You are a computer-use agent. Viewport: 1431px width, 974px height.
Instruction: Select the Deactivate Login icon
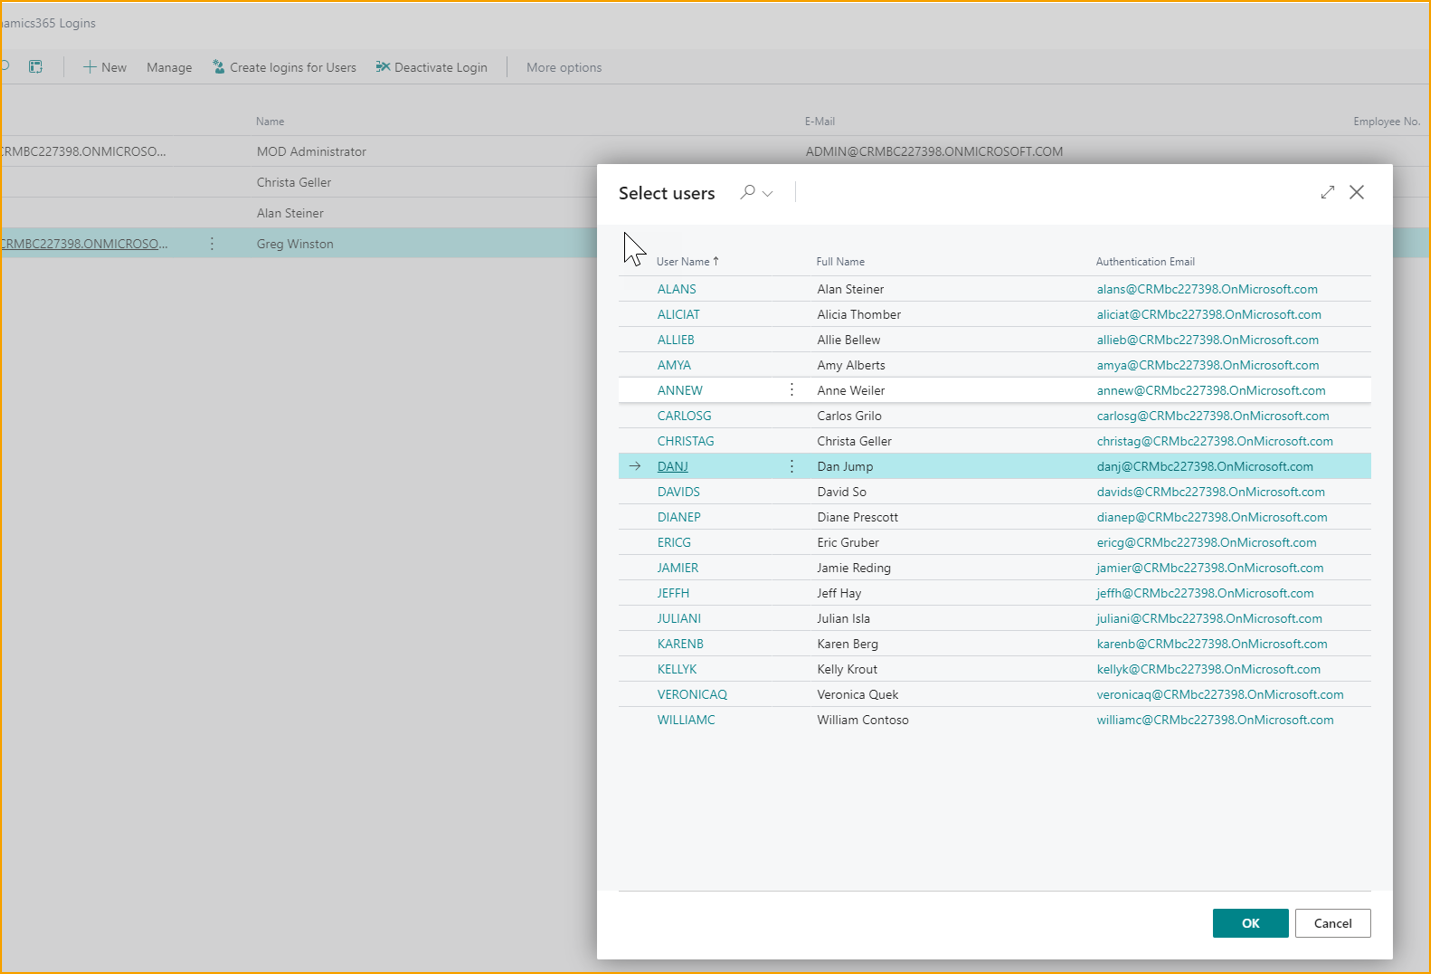tap(381, 66)
